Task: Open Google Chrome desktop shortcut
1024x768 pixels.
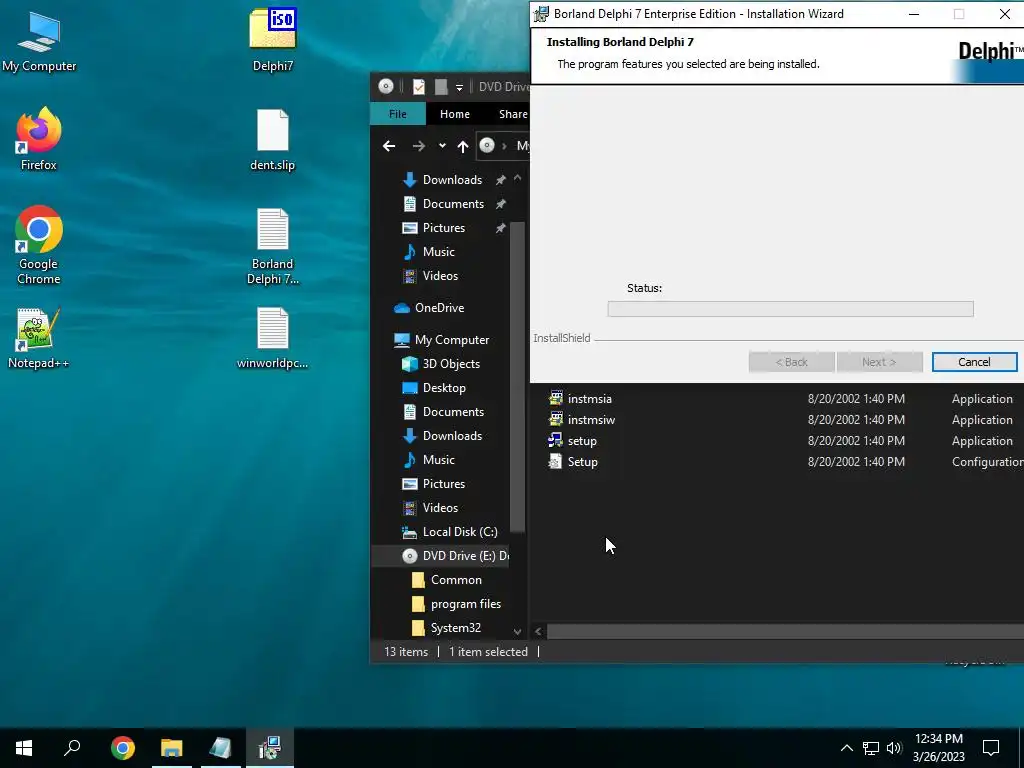Action: (39, 246)
